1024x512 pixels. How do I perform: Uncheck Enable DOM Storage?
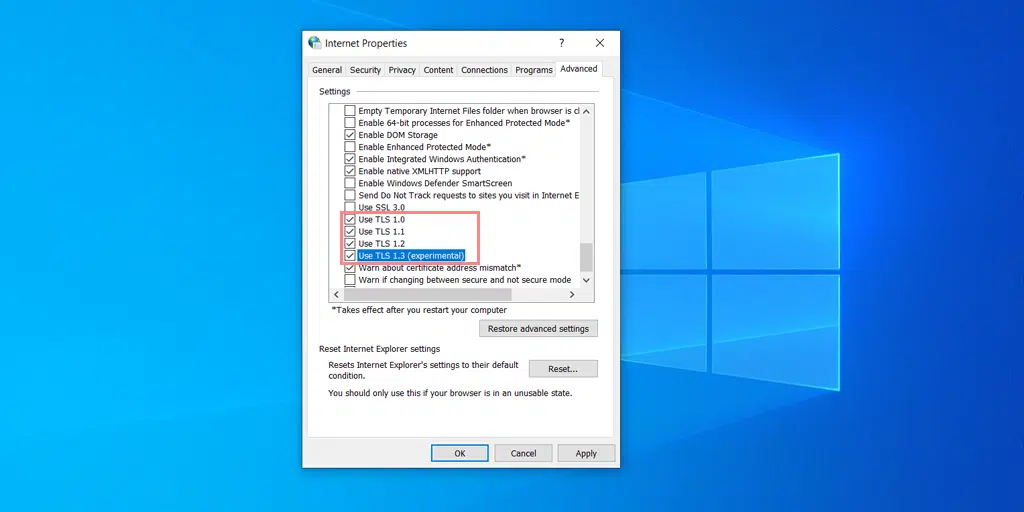coord(350,135)
